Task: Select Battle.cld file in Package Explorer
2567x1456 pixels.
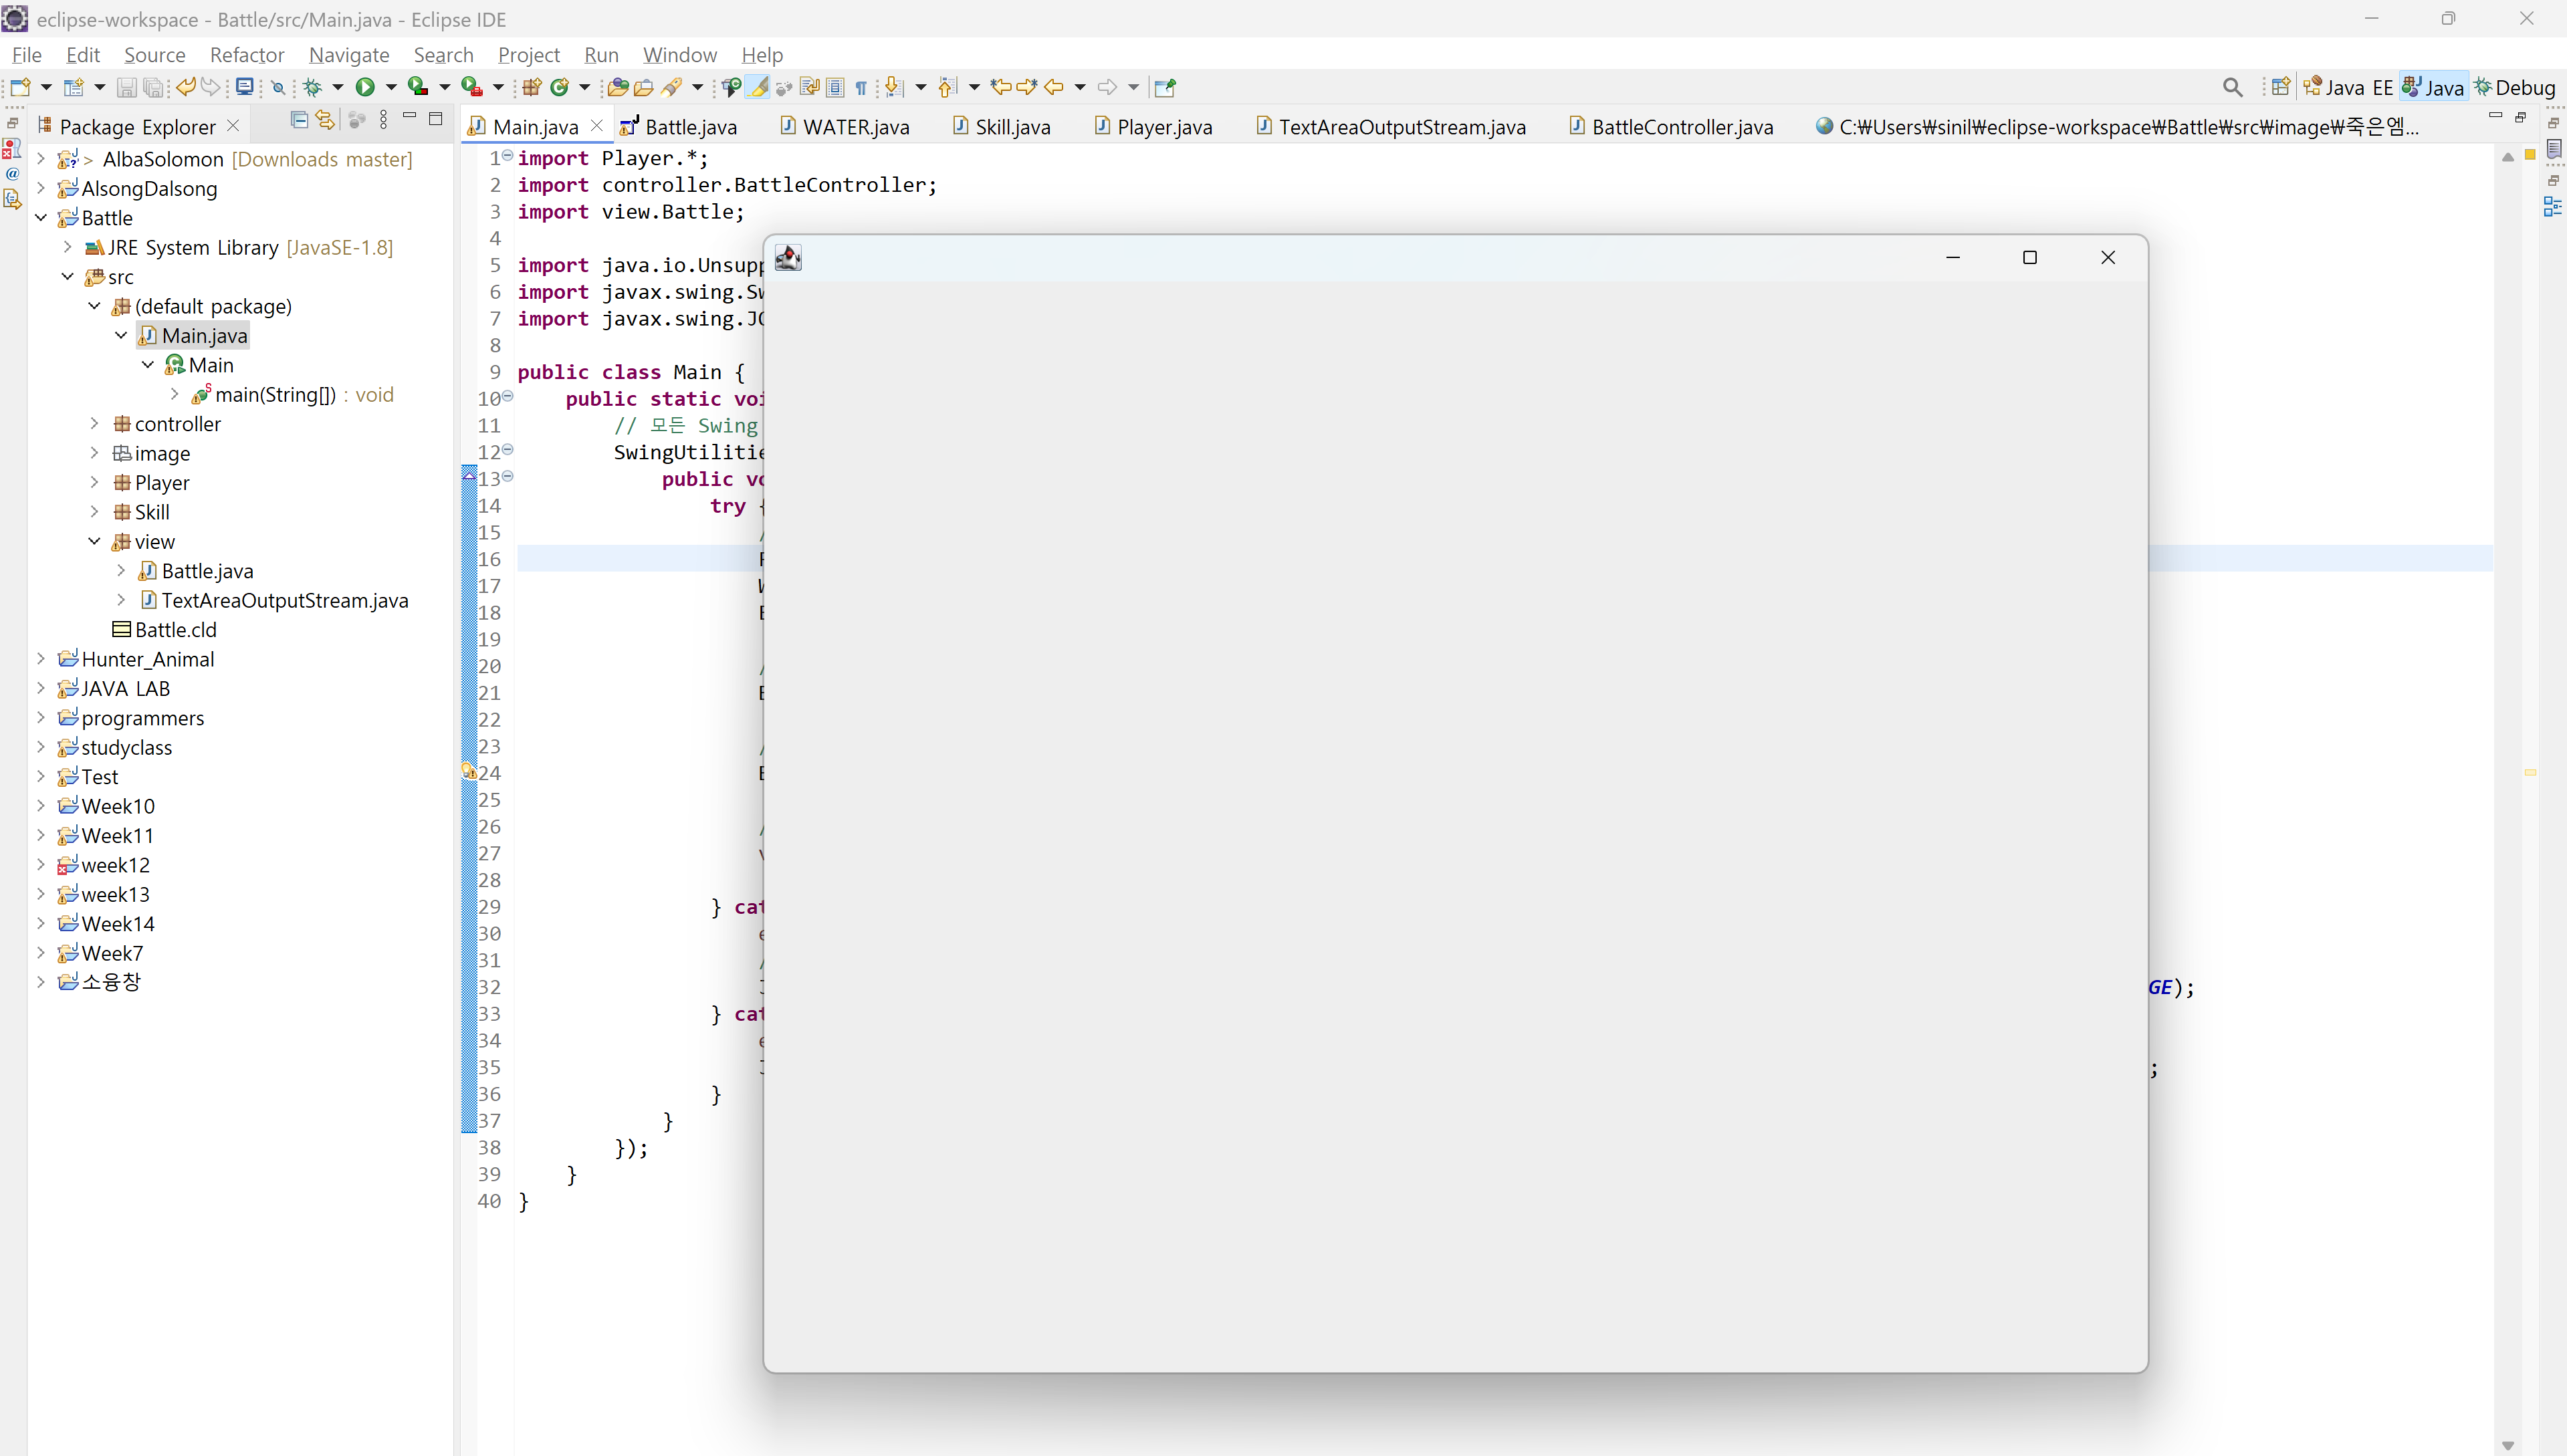Action: [x=175, y=629]
